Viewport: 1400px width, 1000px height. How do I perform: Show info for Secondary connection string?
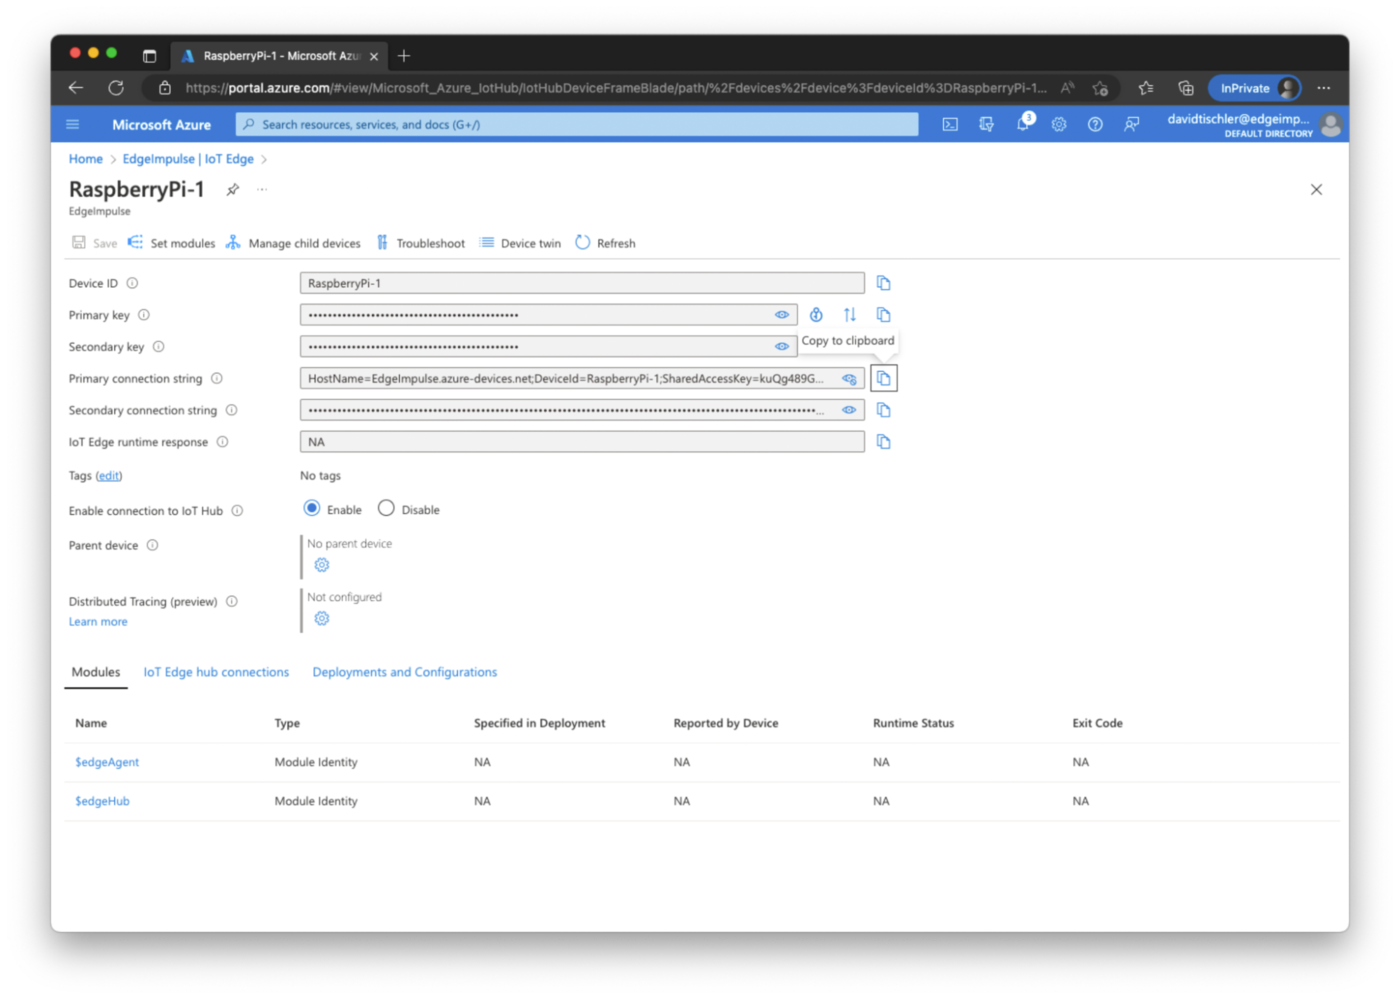tap(231, 410)
